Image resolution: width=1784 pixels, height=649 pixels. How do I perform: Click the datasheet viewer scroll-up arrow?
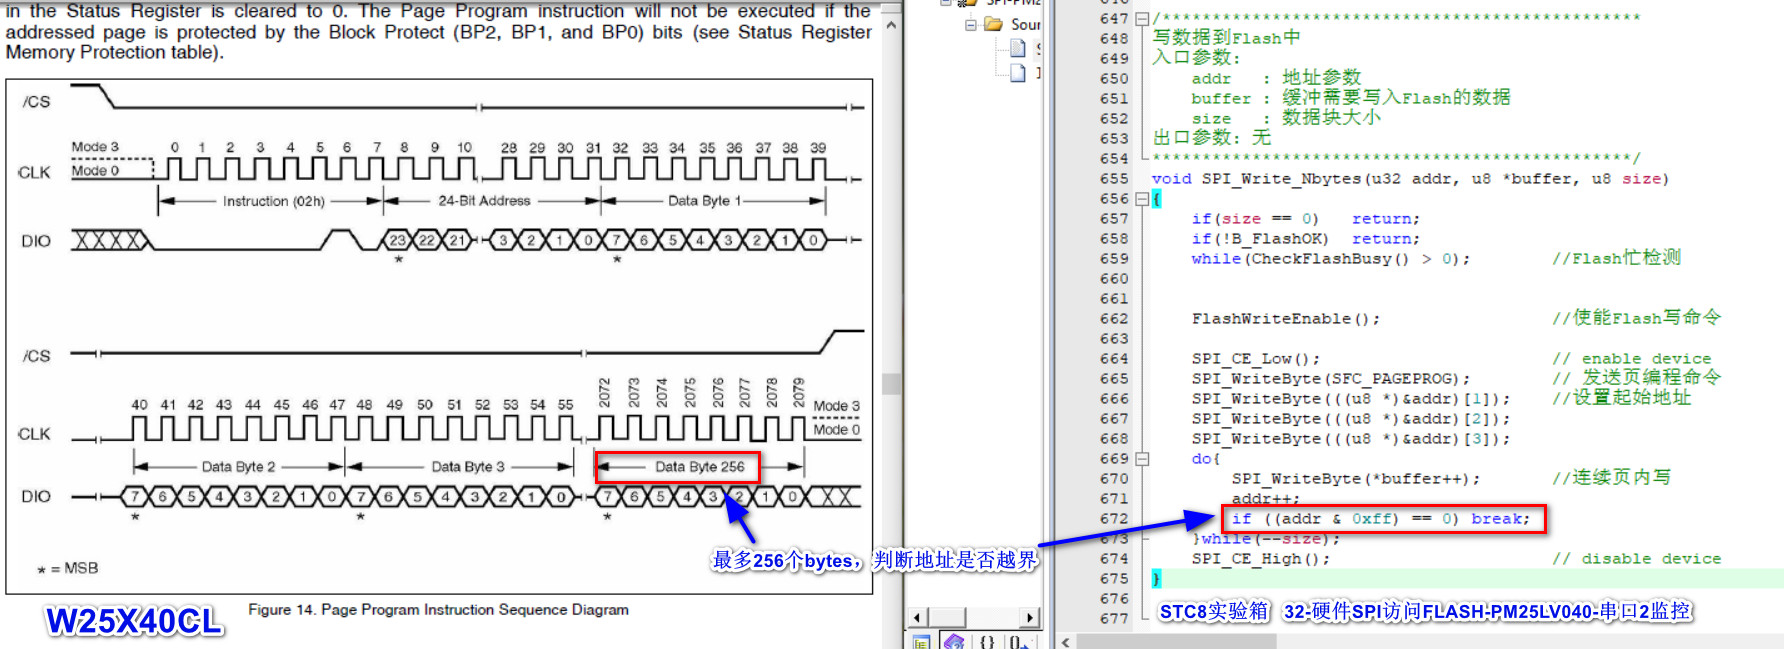(x=891, y=24)
